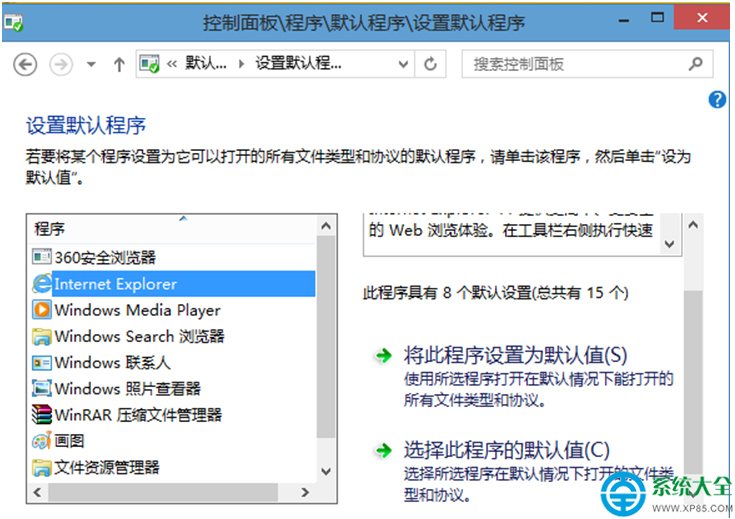The height and width of the screenshot is (519, 735).
Task: Refresh the control panel page
Action: (430, 64)
